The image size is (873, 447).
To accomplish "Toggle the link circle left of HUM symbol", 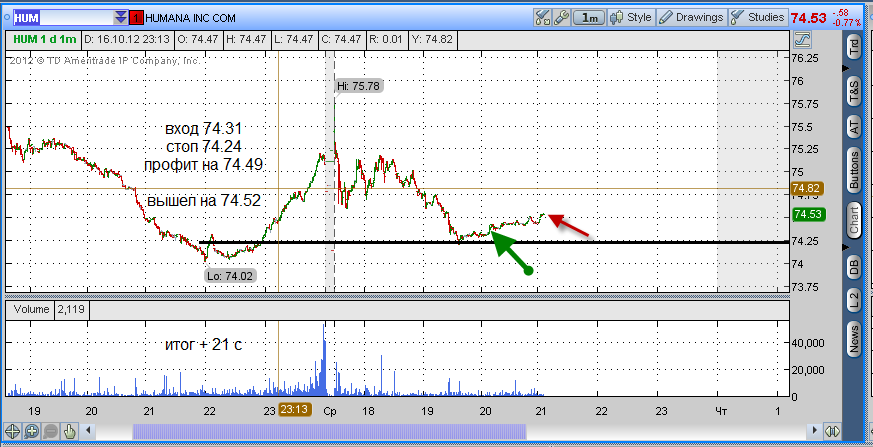I will [7, 18].
